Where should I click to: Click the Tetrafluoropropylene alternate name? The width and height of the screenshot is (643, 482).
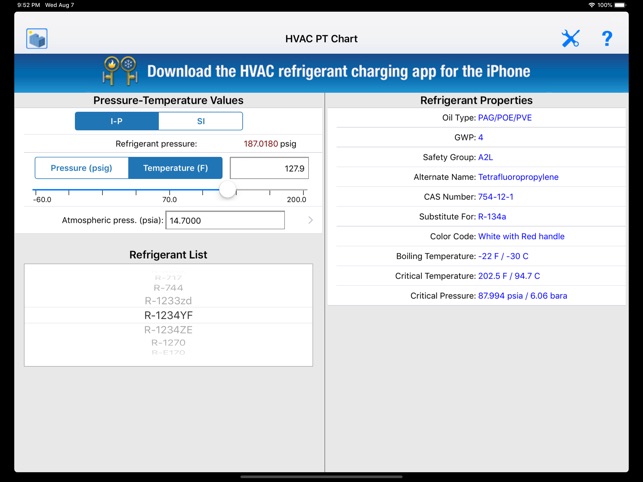point(518,177)
